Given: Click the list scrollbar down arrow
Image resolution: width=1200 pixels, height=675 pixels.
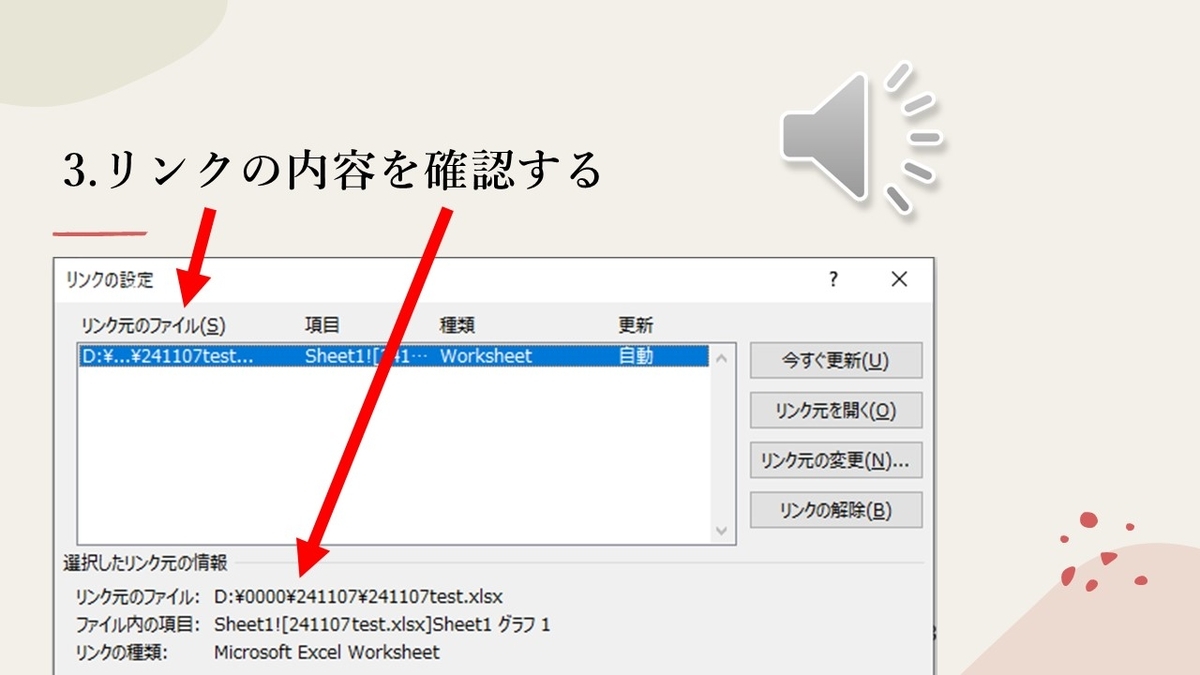Looking at the screenshot, I should pos(723,532).
